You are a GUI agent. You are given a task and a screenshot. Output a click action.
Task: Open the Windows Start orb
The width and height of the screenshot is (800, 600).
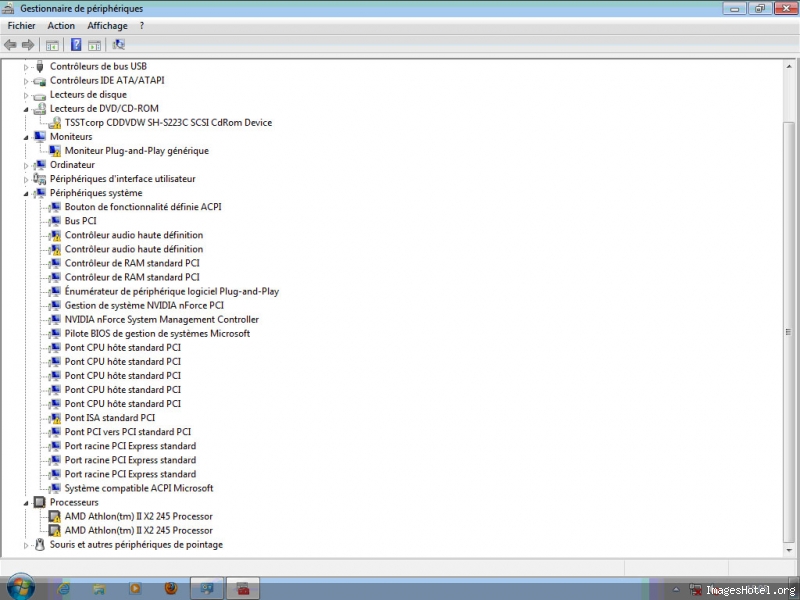click(21, 587)
